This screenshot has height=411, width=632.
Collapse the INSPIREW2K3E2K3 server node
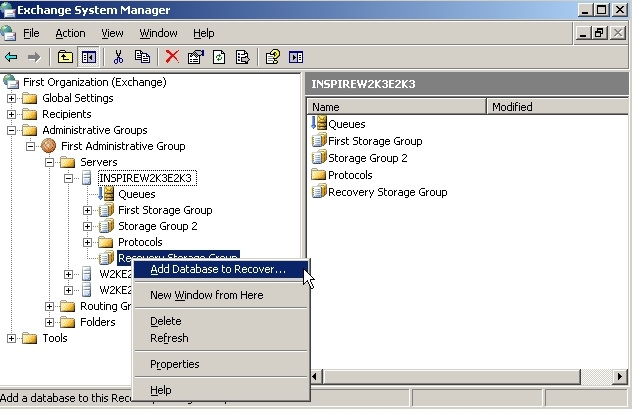(69, 178)
